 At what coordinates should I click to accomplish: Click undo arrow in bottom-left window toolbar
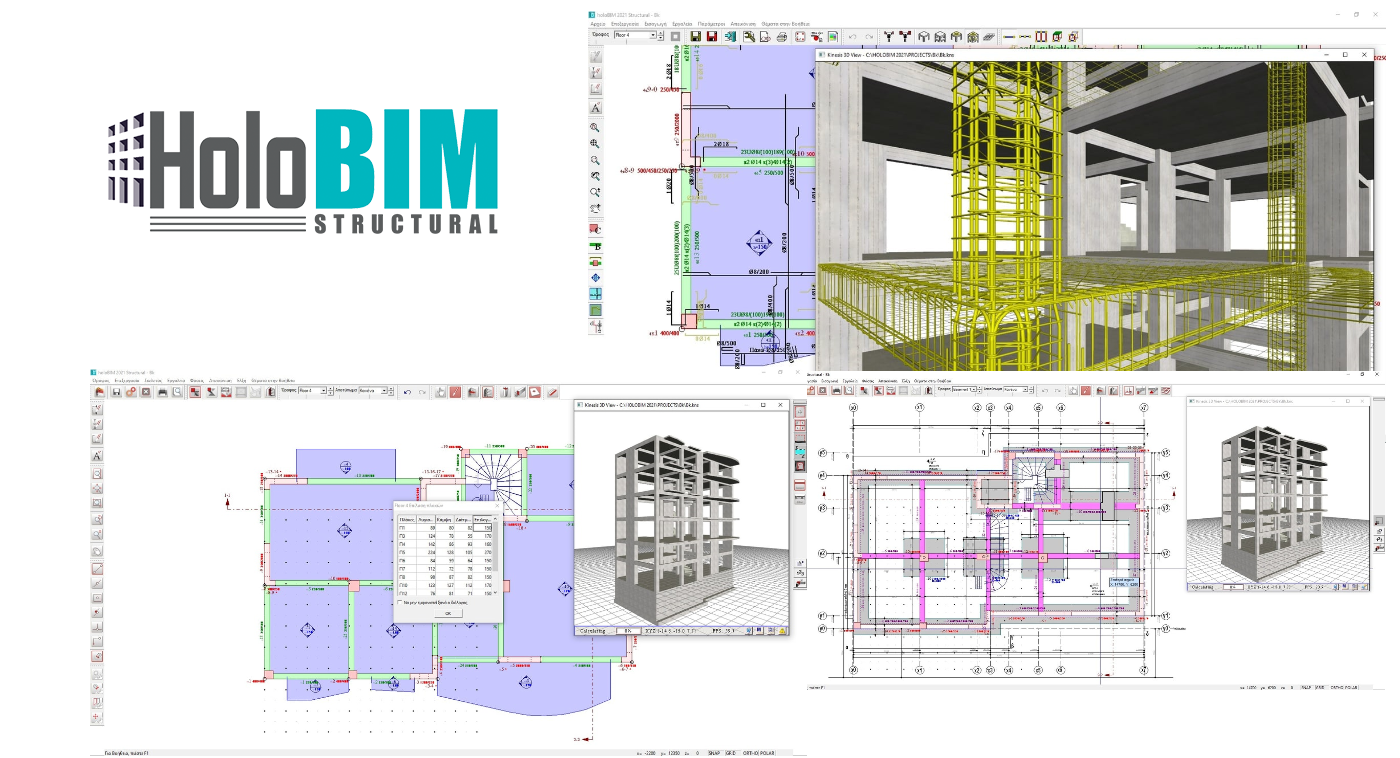(x=407, y=392)
